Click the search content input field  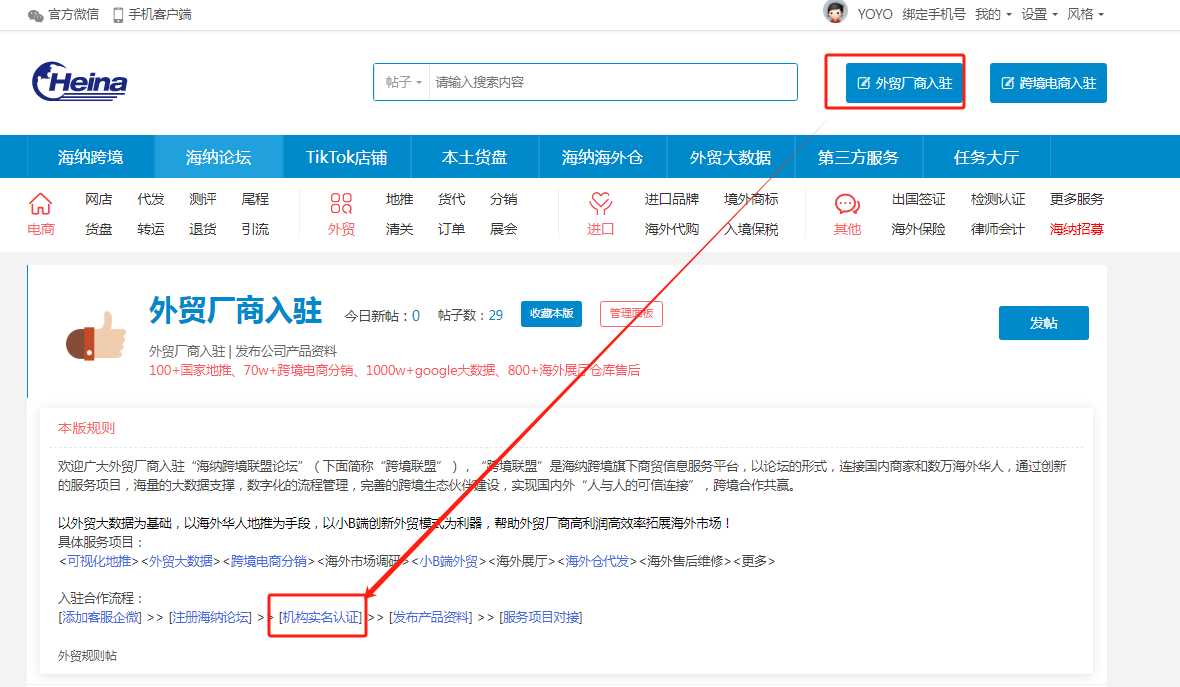click(x=612, y=82)
